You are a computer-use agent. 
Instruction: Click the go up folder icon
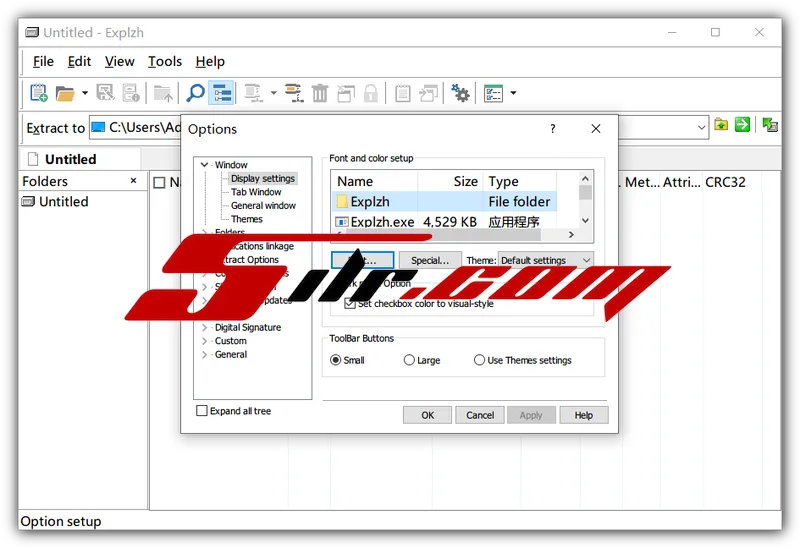[x=163, y=93]
